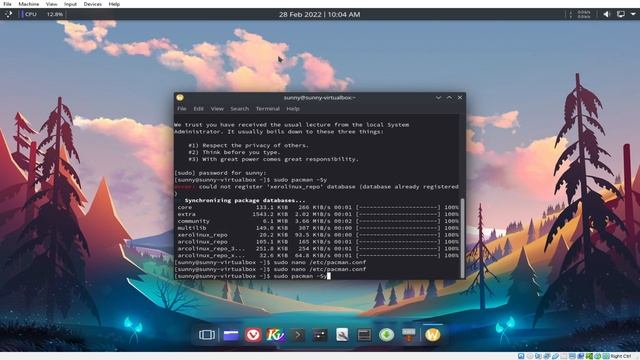Image resolution: width=640 pixels, height=360 pixels.
Task: Open the terminal prompt icon in the dock
Action: click(298, 335)
